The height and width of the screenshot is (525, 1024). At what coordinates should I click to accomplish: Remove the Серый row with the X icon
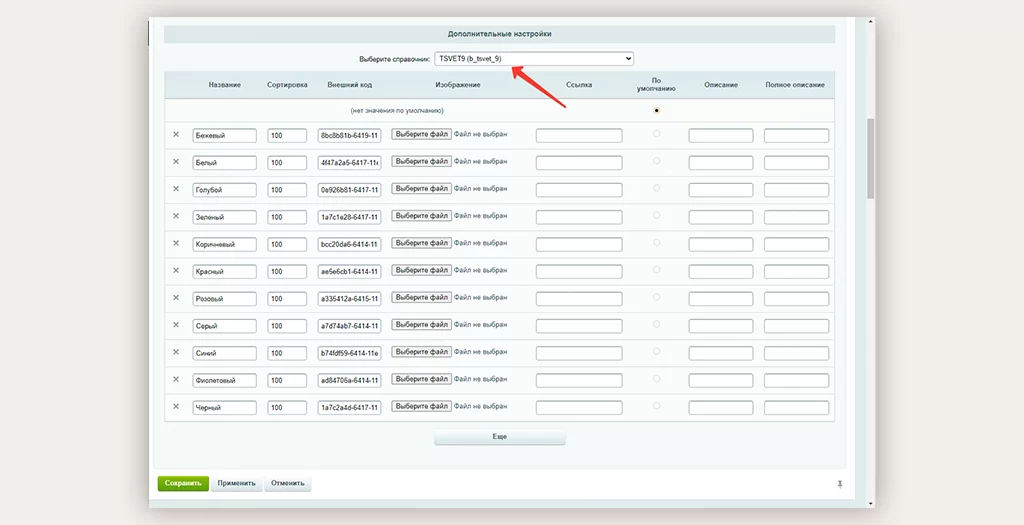click(176, 325)
